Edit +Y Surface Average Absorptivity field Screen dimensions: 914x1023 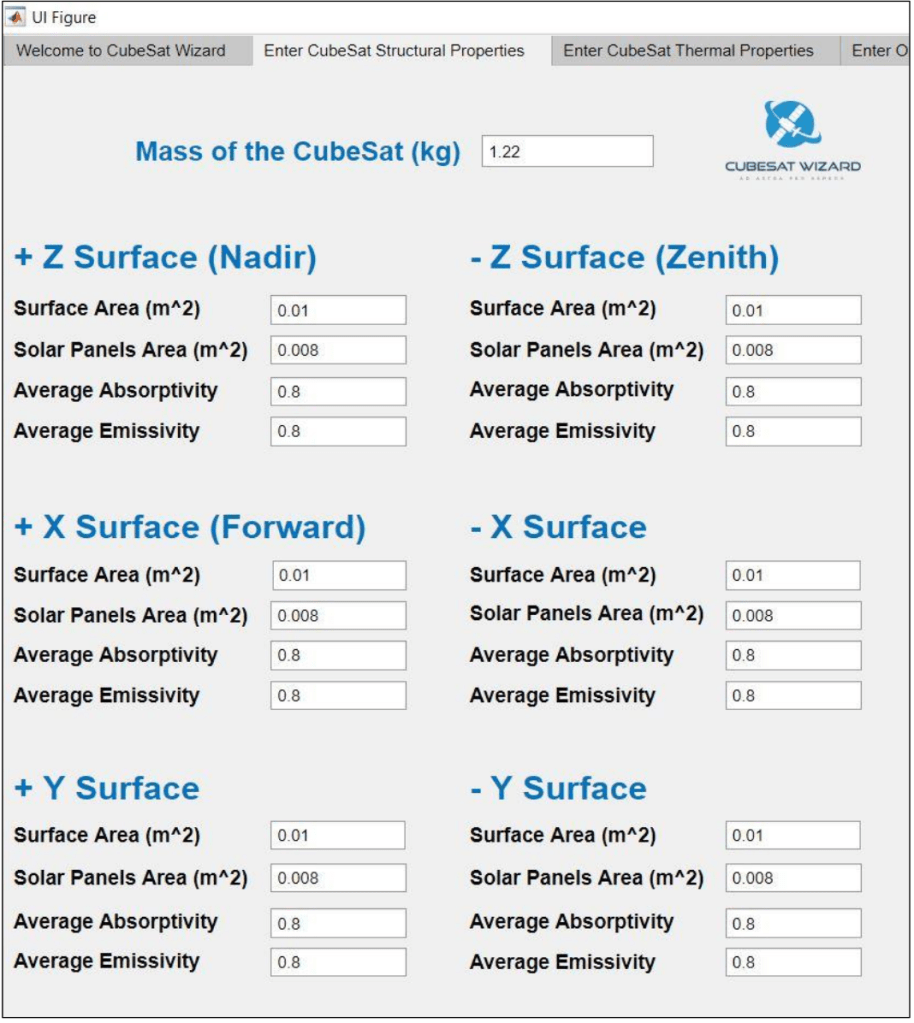pos(338,923)
